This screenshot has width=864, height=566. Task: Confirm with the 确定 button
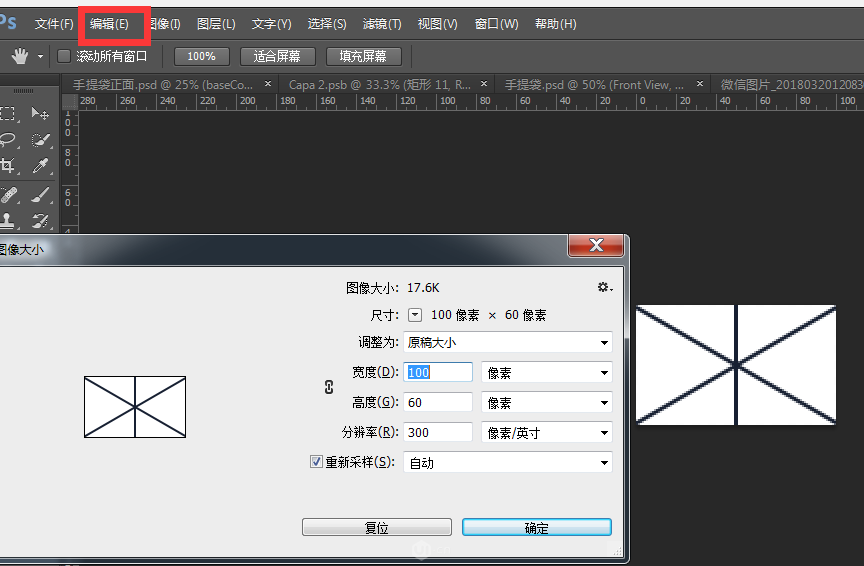coord(537,527)
